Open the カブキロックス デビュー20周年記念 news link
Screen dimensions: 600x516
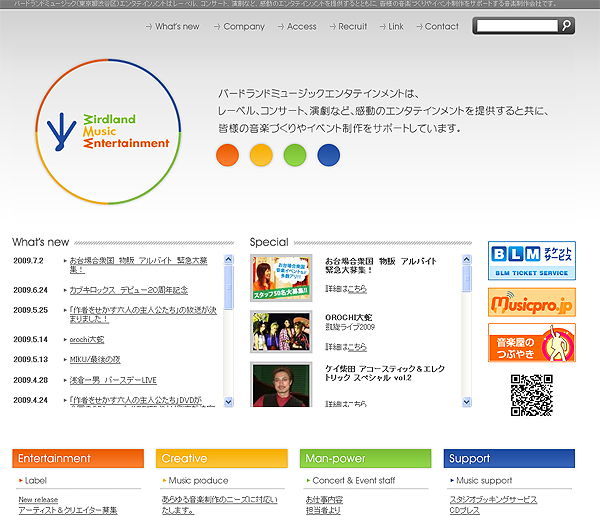click(x=129, y=290)
